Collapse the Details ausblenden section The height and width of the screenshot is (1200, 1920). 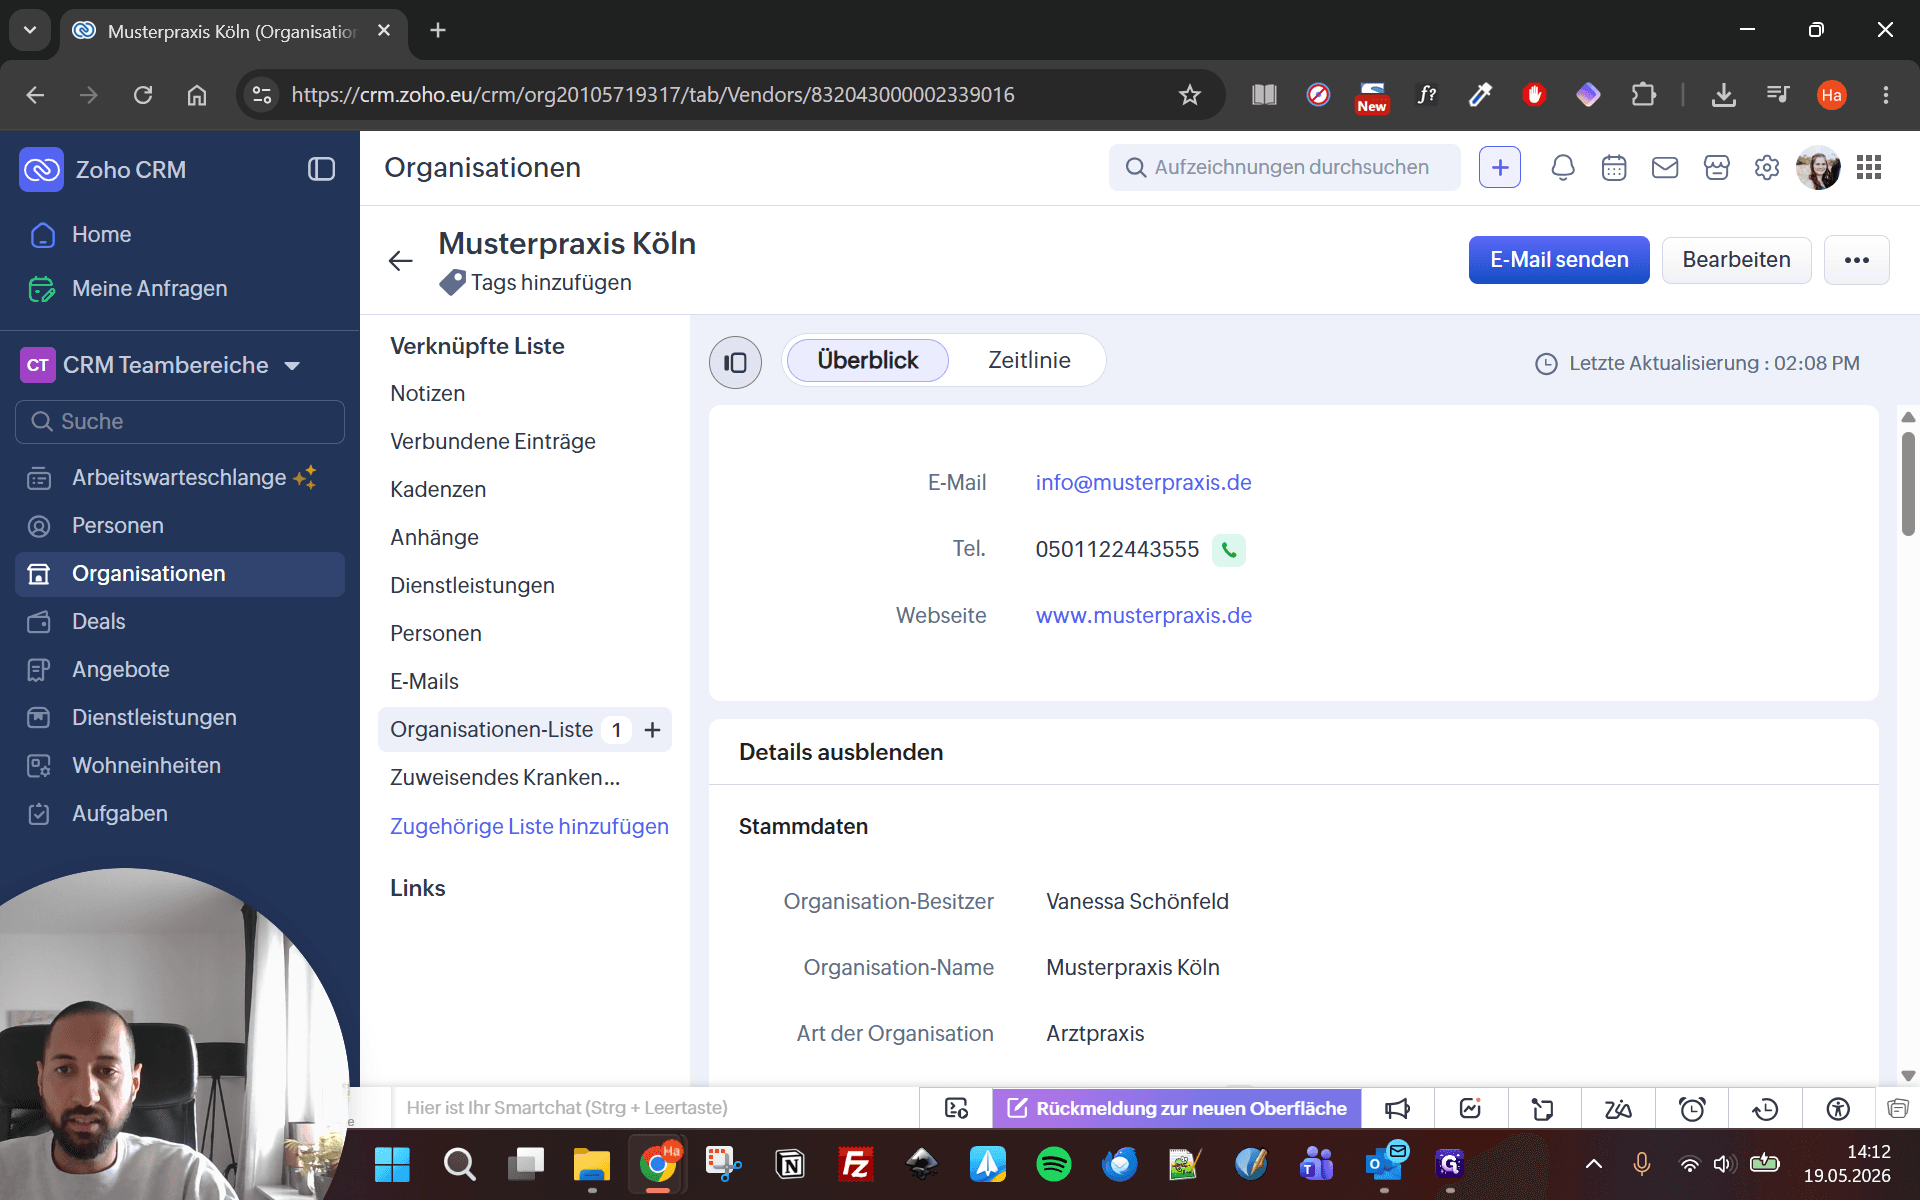pos(841,752)
